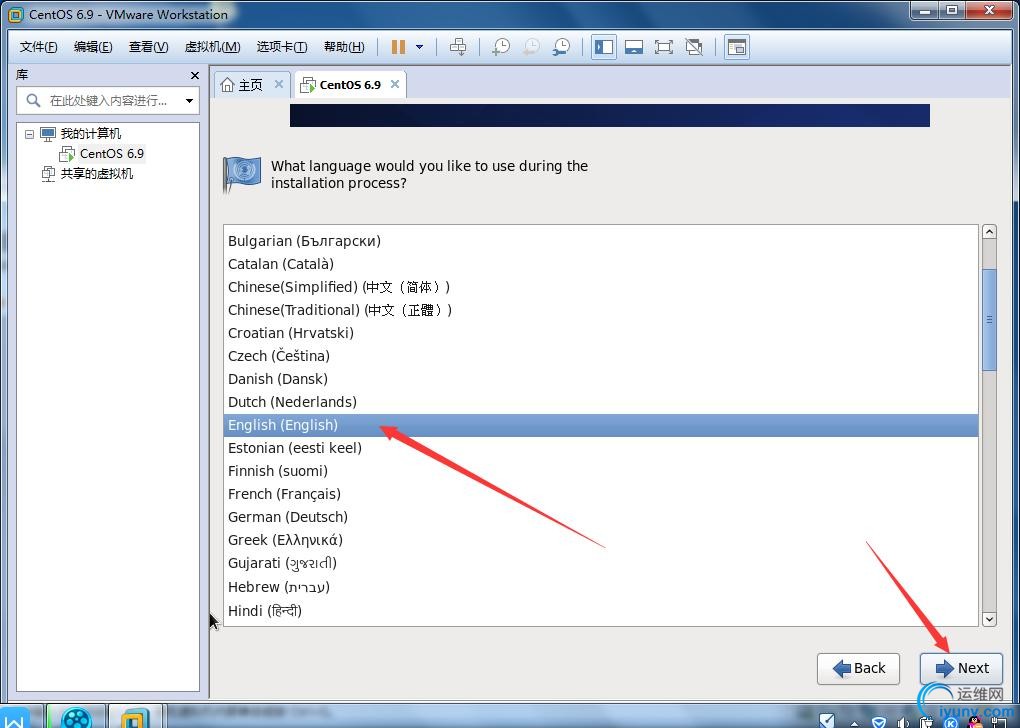Switch to the CentOS 6.9 tab
This screenshot has width=1020, height=728.
coord(350,85)
